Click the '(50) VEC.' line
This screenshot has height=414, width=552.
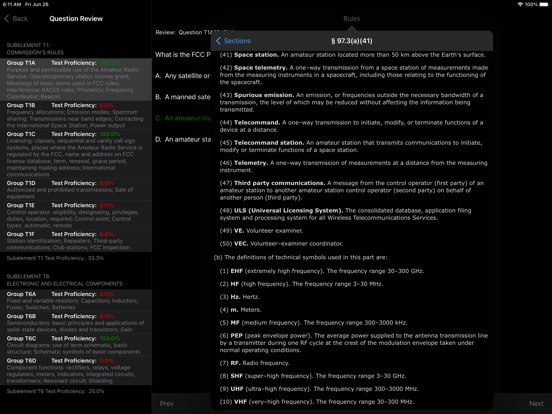[x=281, y=243]
